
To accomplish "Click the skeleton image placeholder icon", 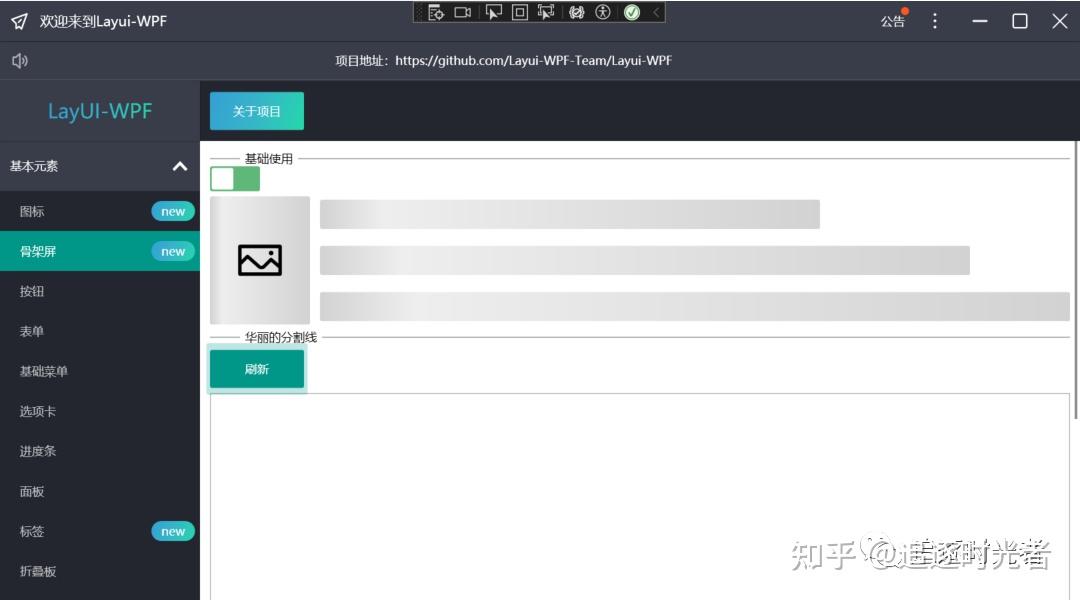I will [x=259, y=260].
